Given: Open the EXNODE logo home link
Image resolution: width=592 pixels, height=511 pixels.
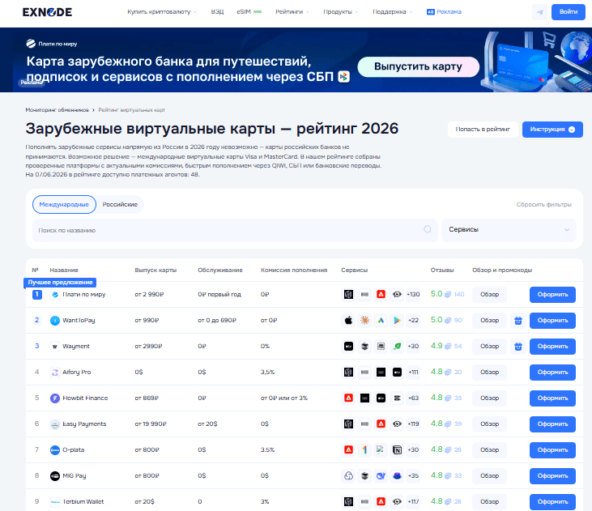Looking at the screenshot, I should [47, 12].
